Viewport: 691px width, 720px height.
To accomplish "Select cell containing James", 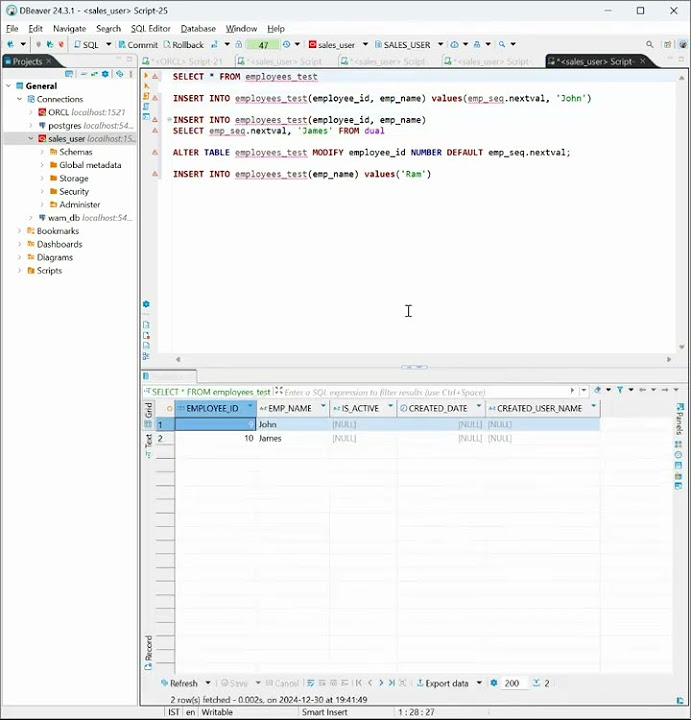I will (292, 439).
